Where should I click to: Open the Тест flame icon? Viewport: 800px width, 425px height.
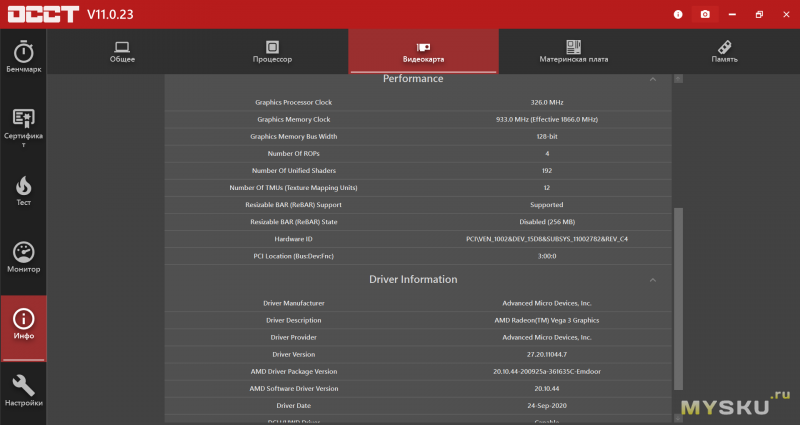pyautogui.click(x=23, y=186)
